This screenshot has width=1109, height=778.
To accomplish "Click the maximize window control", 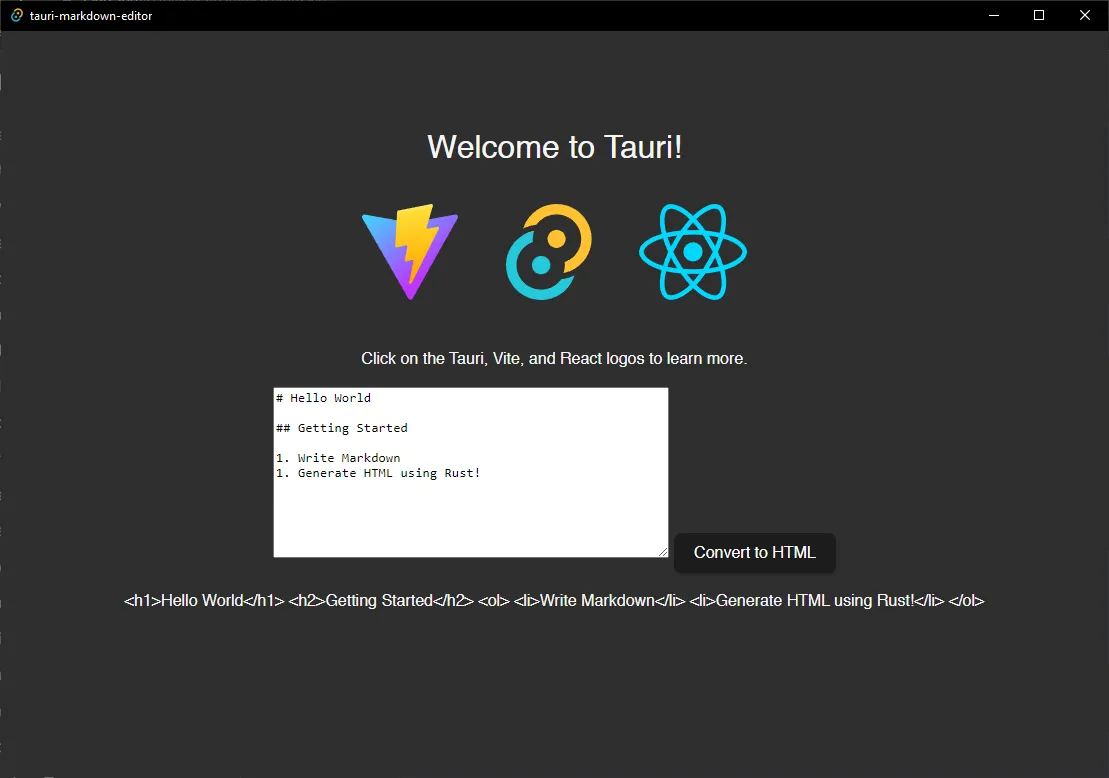I will (1038, 15).
